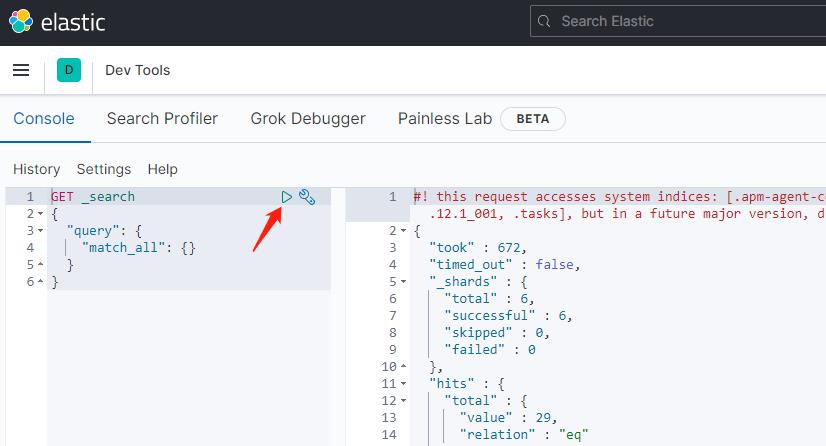Viewport: 826px width, 446px height.
Task: Click the red system indices warning line
Action: coord(620,205)
